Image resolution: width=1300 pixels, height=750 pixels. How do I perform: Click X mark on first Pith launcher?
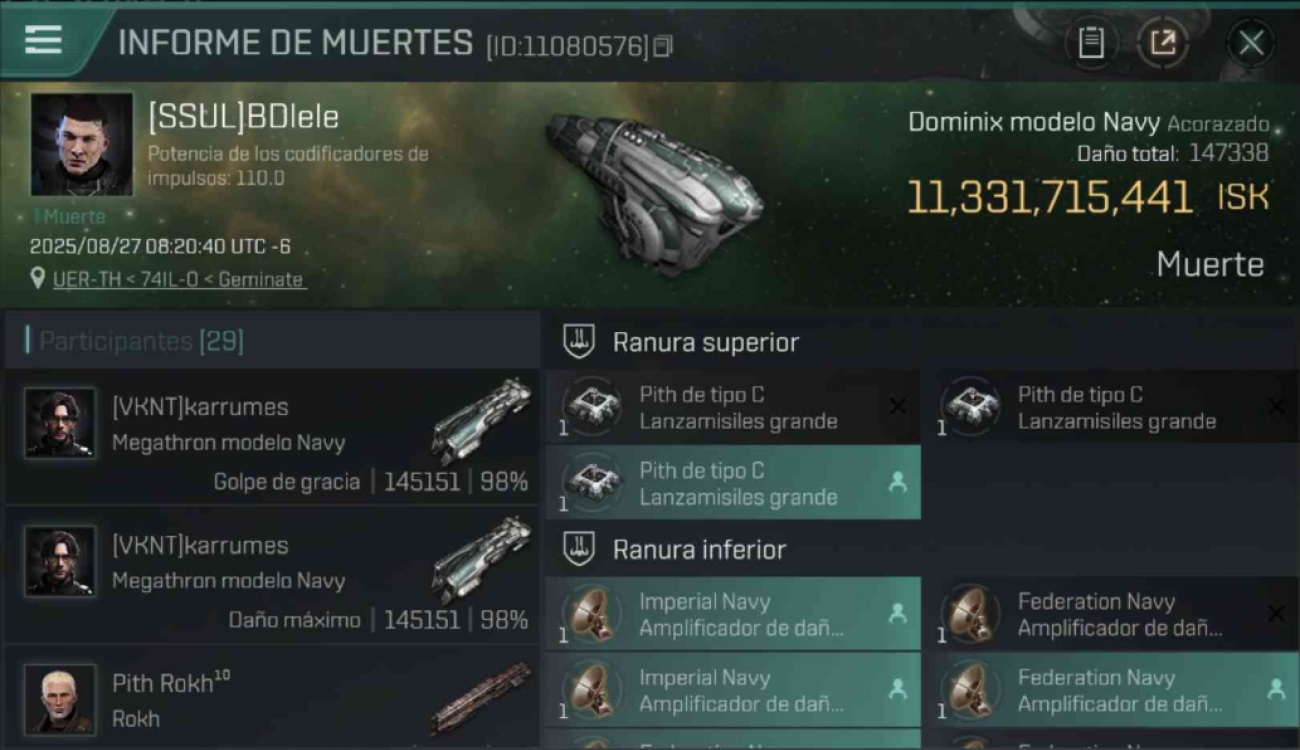coord(898,406)
